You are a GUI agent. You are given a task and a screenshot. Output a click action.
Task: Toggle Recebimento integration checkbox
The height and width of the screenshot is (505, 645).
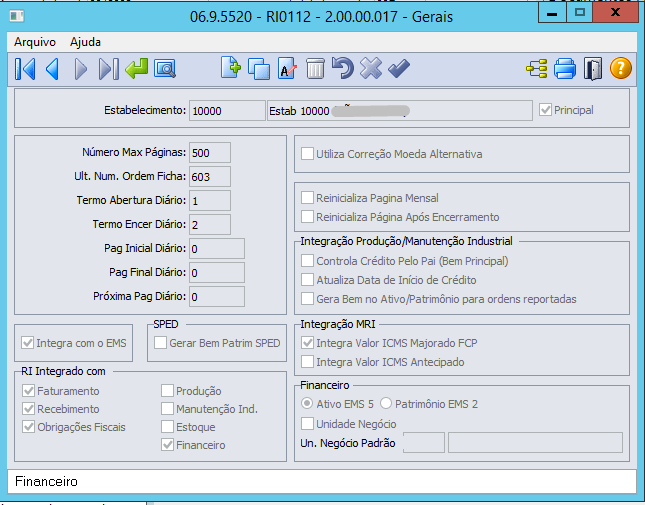click(28, 408)
